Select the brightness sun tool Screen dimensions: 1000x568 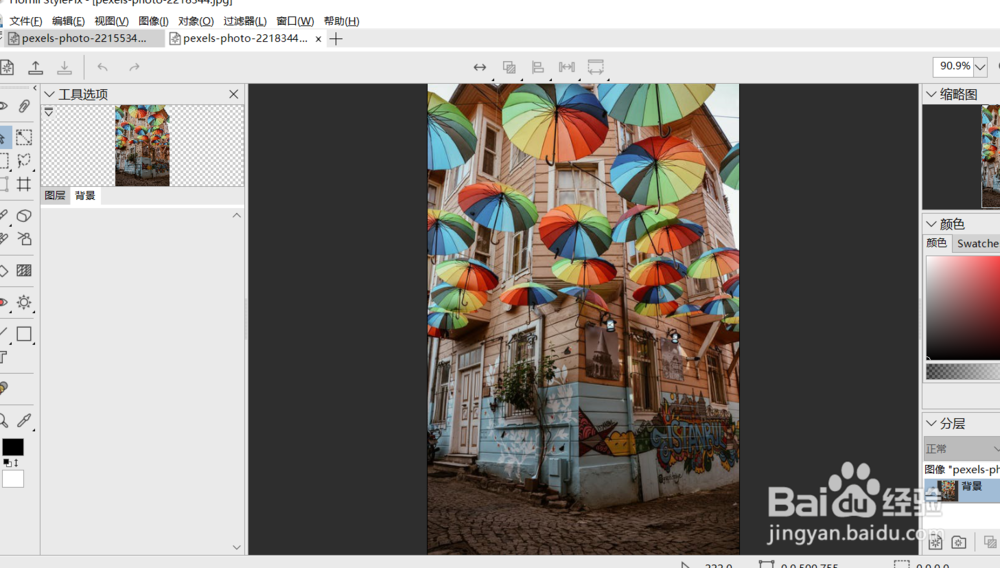tap(24, 302)
